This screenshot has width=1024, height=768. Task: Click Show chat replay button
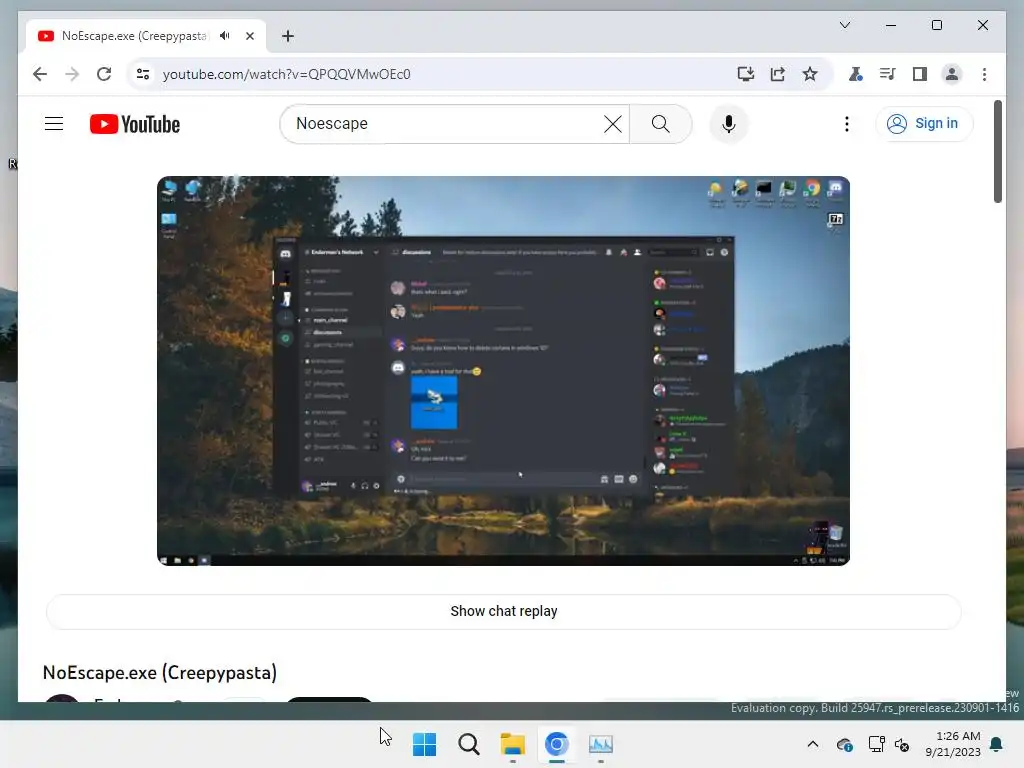point(504,611)
